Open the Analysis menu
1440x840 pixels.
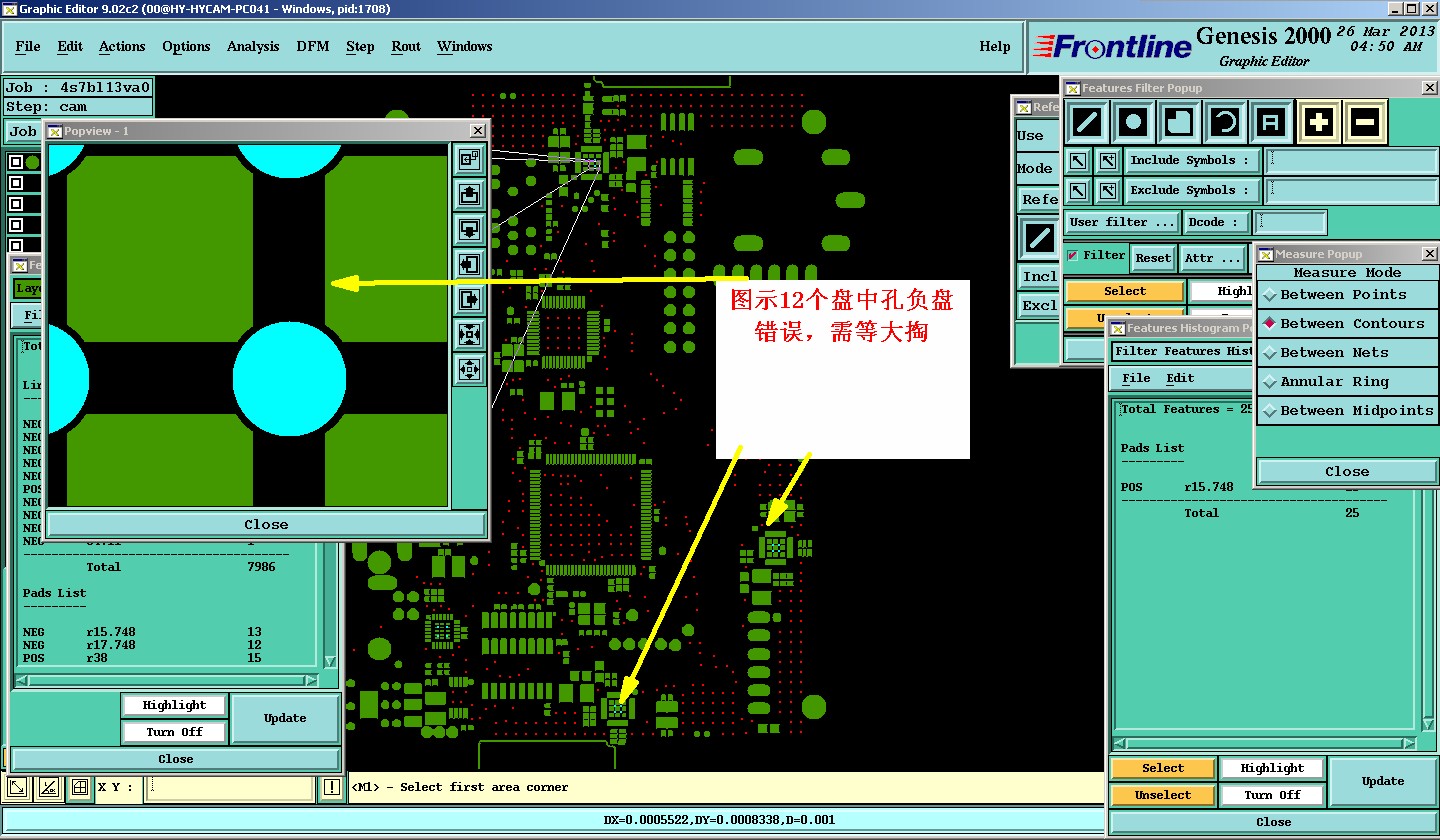click(x=253, y=47)
